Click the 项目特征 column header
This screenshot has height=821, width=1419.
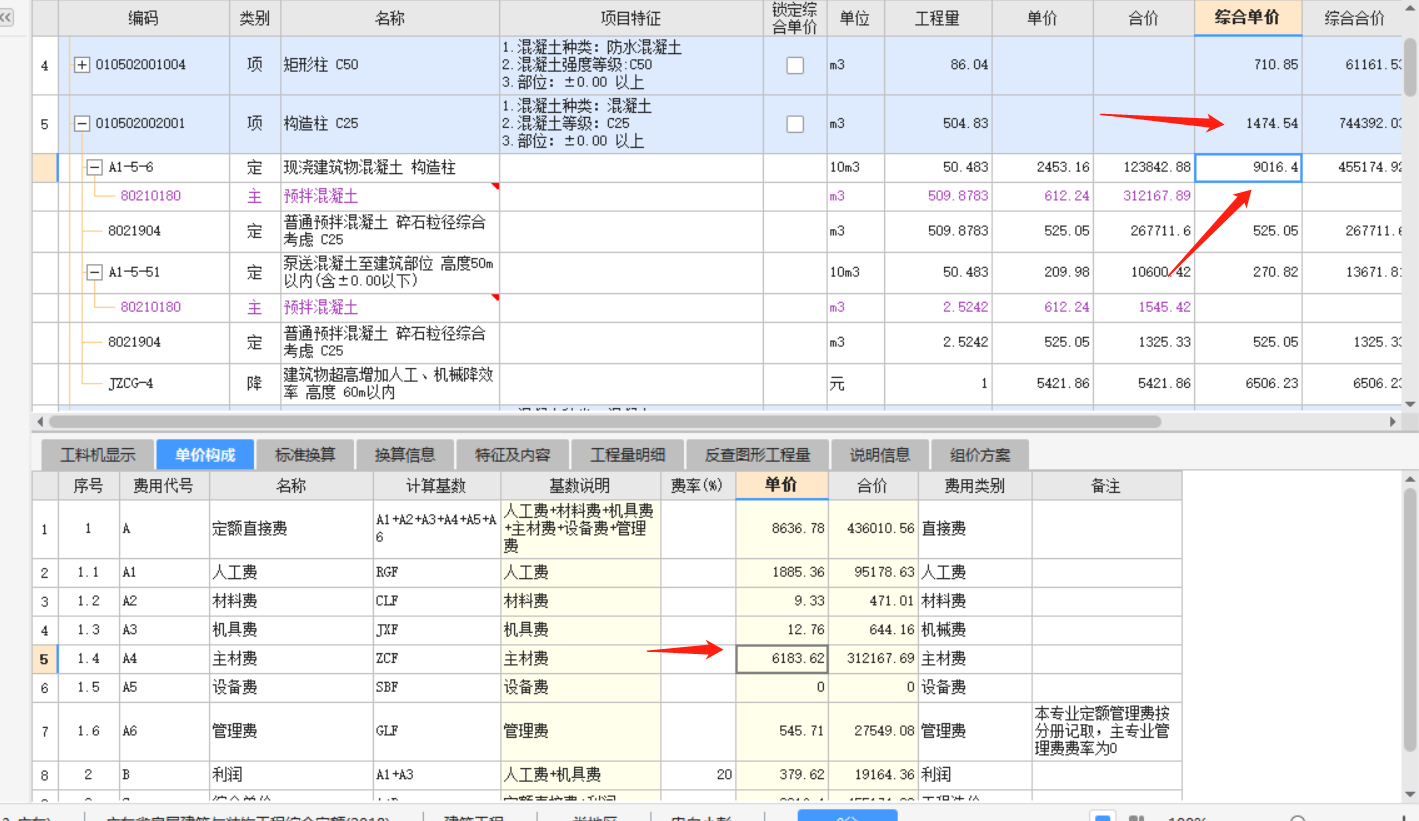(x=631, y=18)
